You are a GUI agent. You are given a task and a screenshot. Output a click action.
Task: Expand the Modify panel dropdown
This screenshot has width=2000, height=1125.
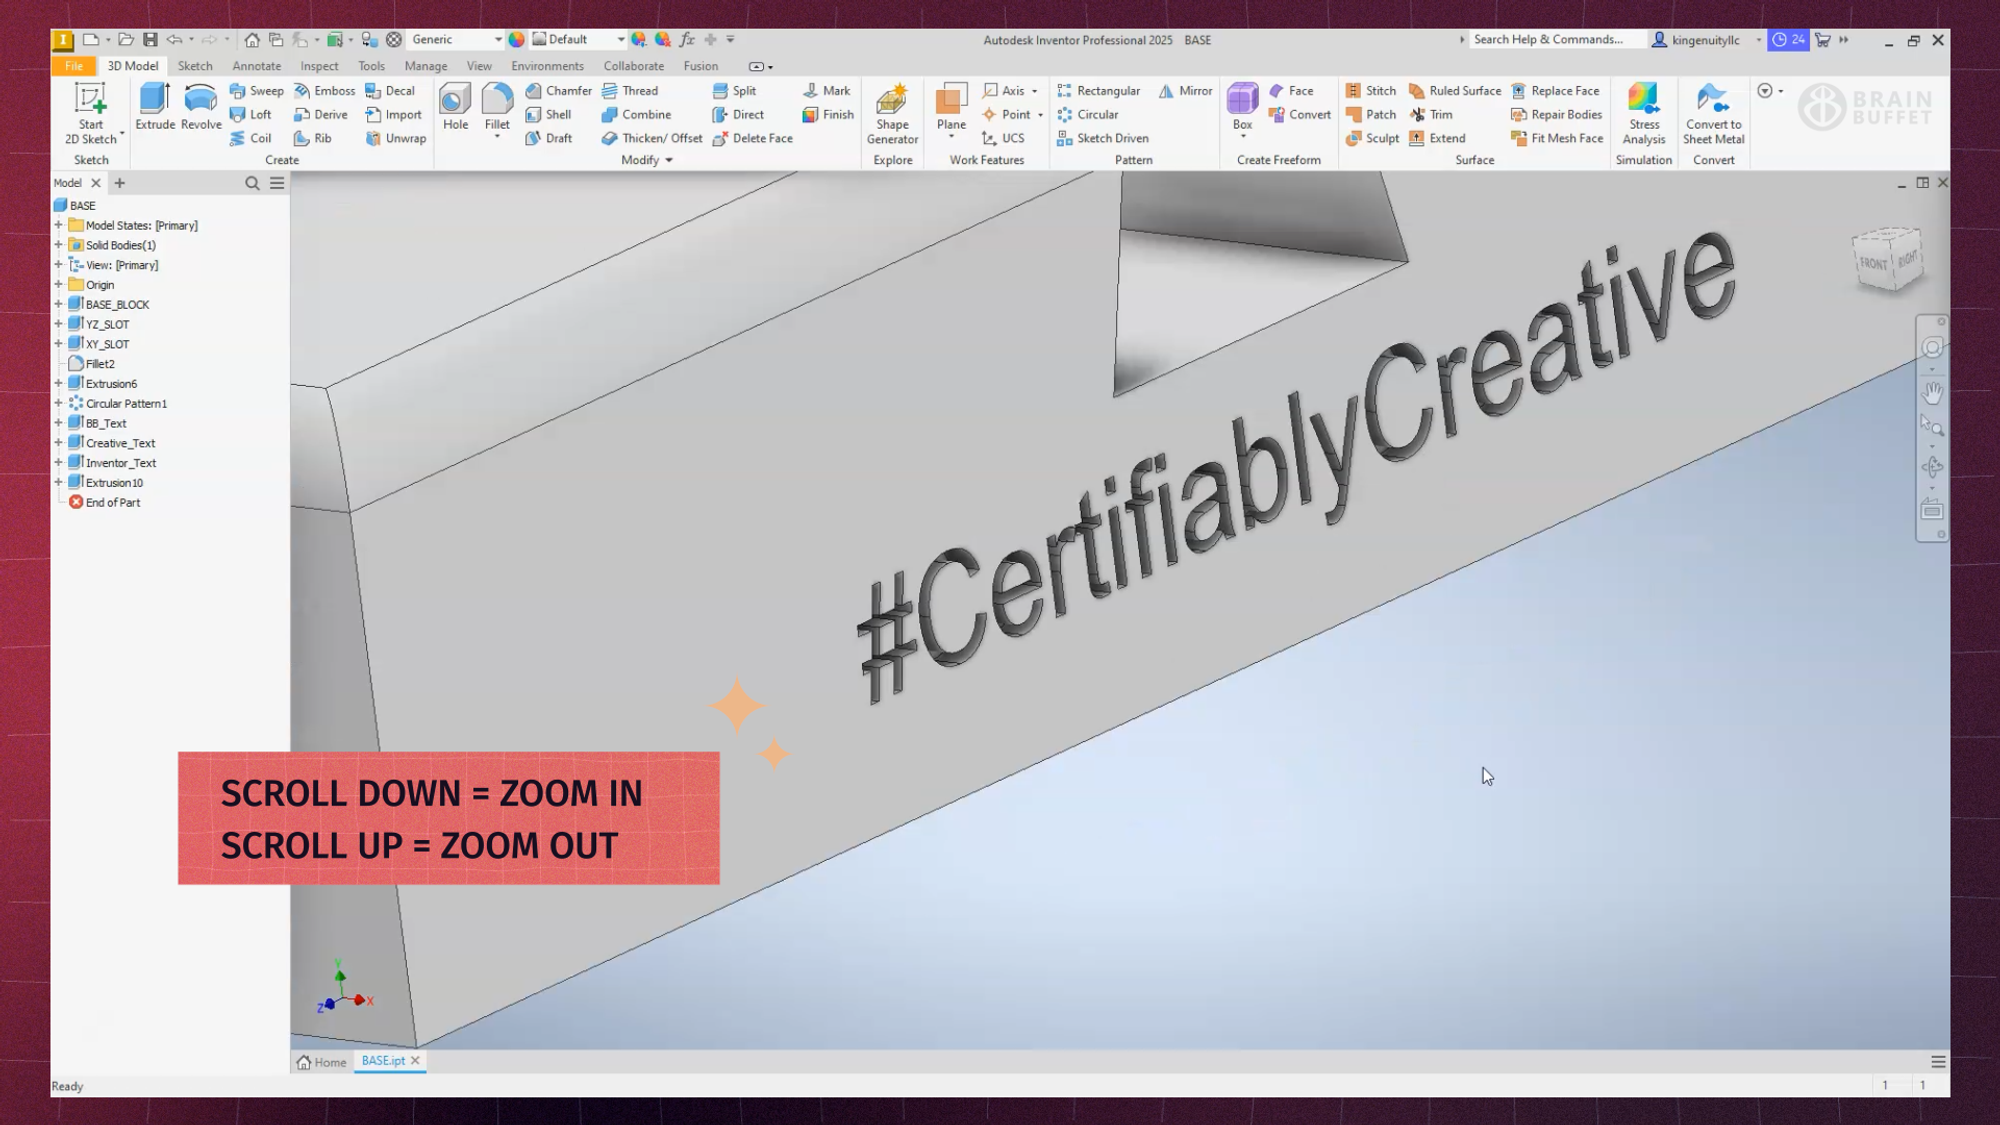[x=669, y=160]
